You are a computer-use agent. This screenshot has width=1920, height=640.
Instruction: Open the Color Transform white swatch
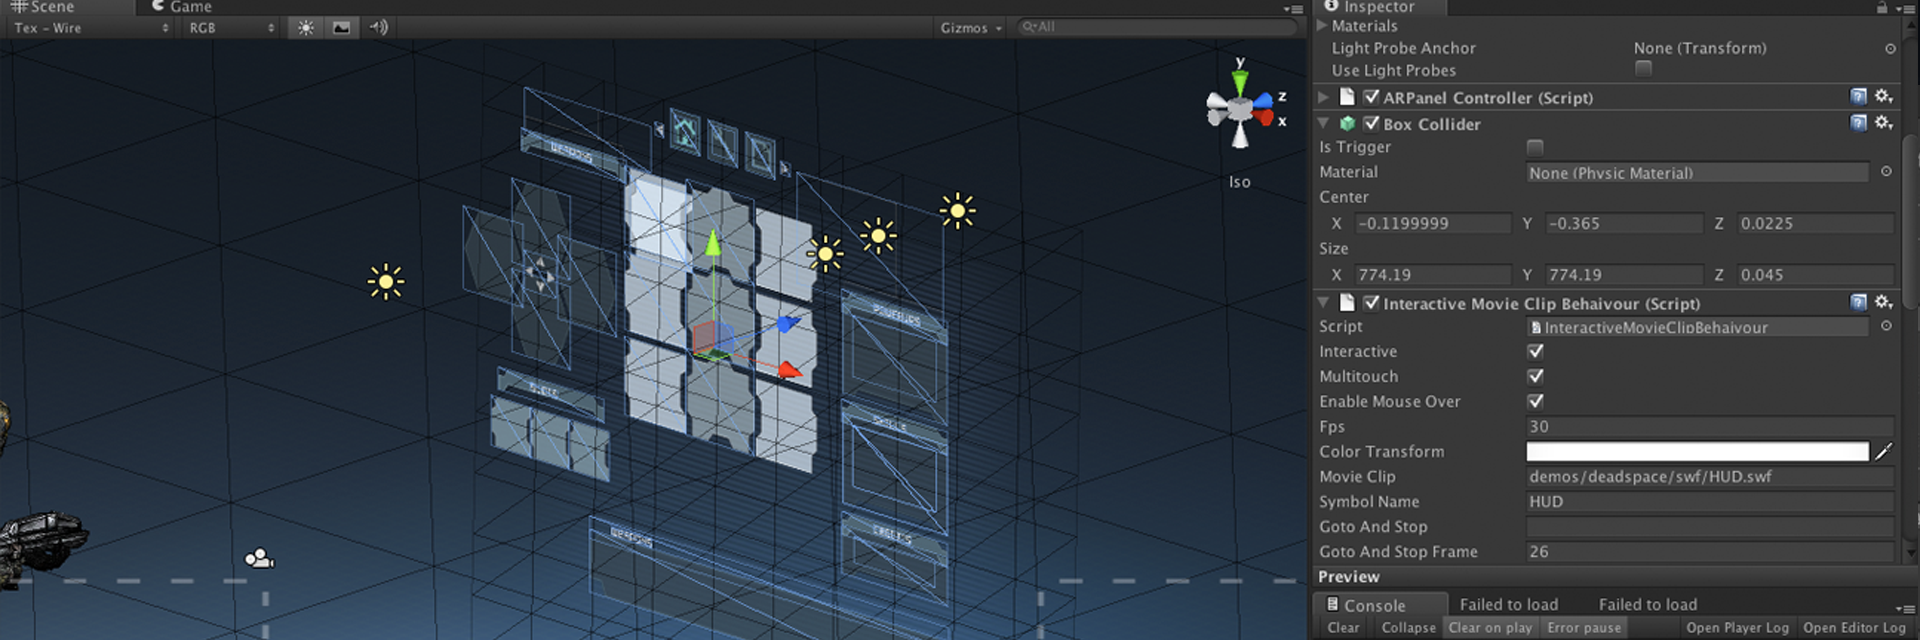pyautogui.click(x=1697, y=452)
